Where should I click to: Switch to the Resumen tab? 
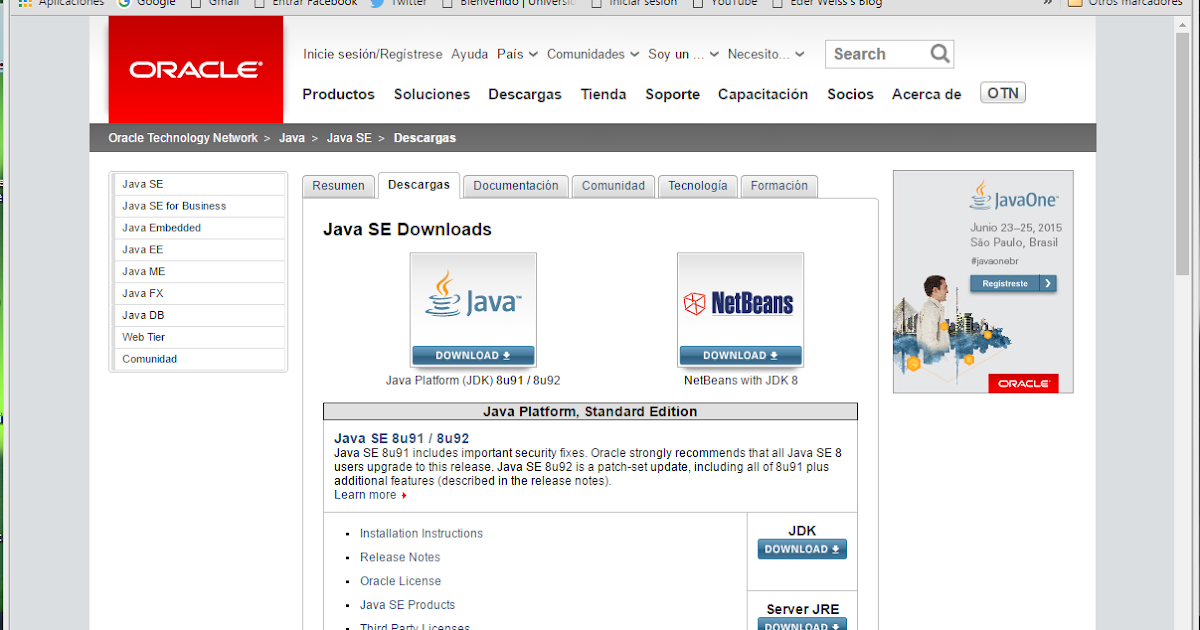click(338, 186)
